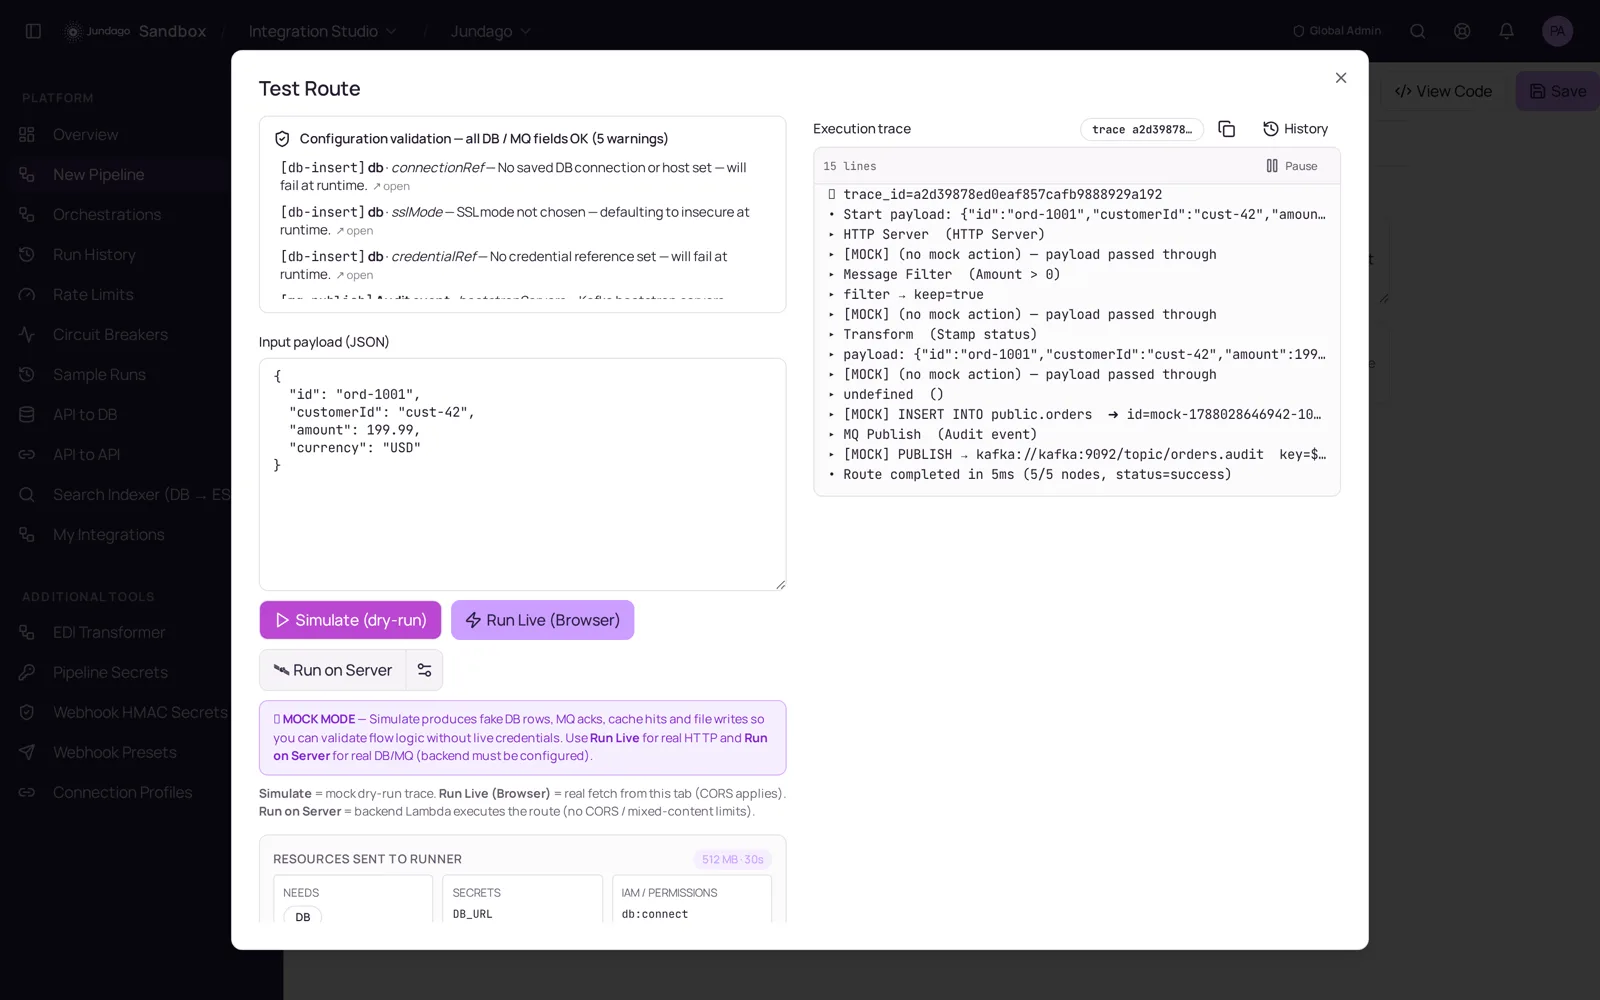Click the API to DB database icon

[27, 414]
